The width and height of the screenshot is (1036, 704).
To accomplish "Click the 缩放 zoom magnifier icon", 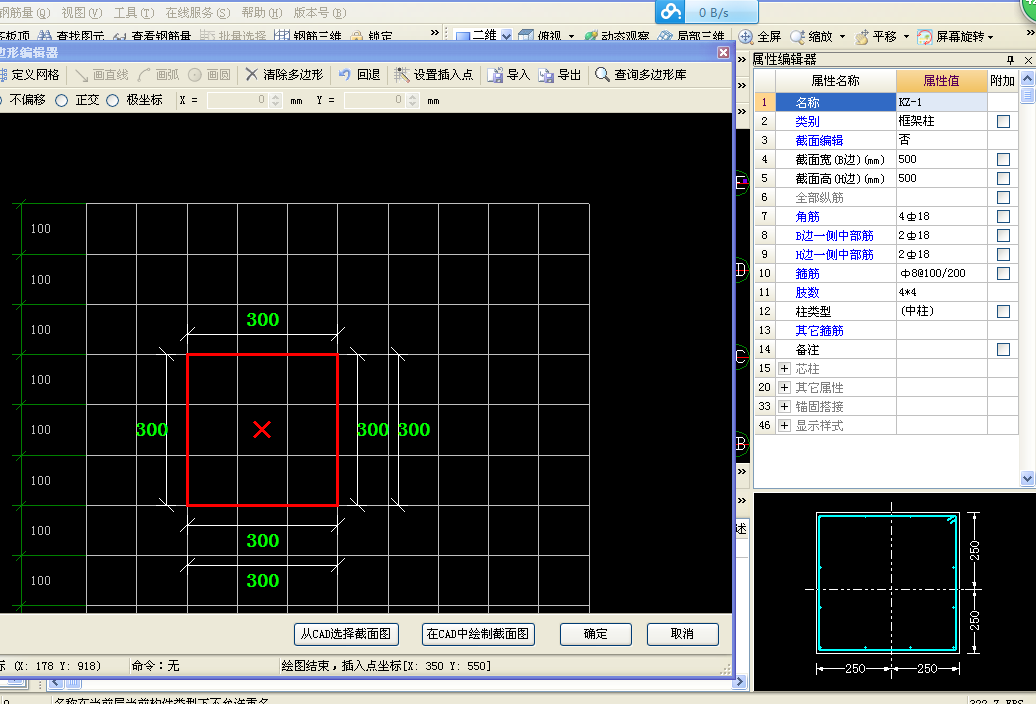I will click(797, 36).
